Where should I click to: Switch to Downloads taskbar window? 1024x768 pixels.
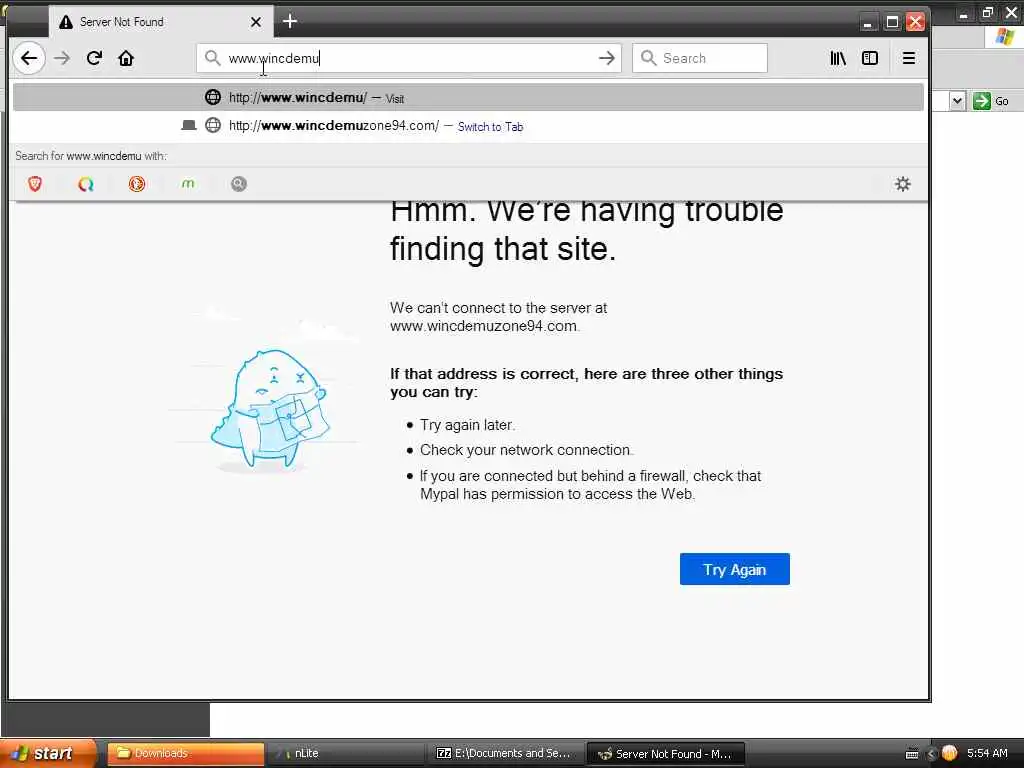point(186,754)
